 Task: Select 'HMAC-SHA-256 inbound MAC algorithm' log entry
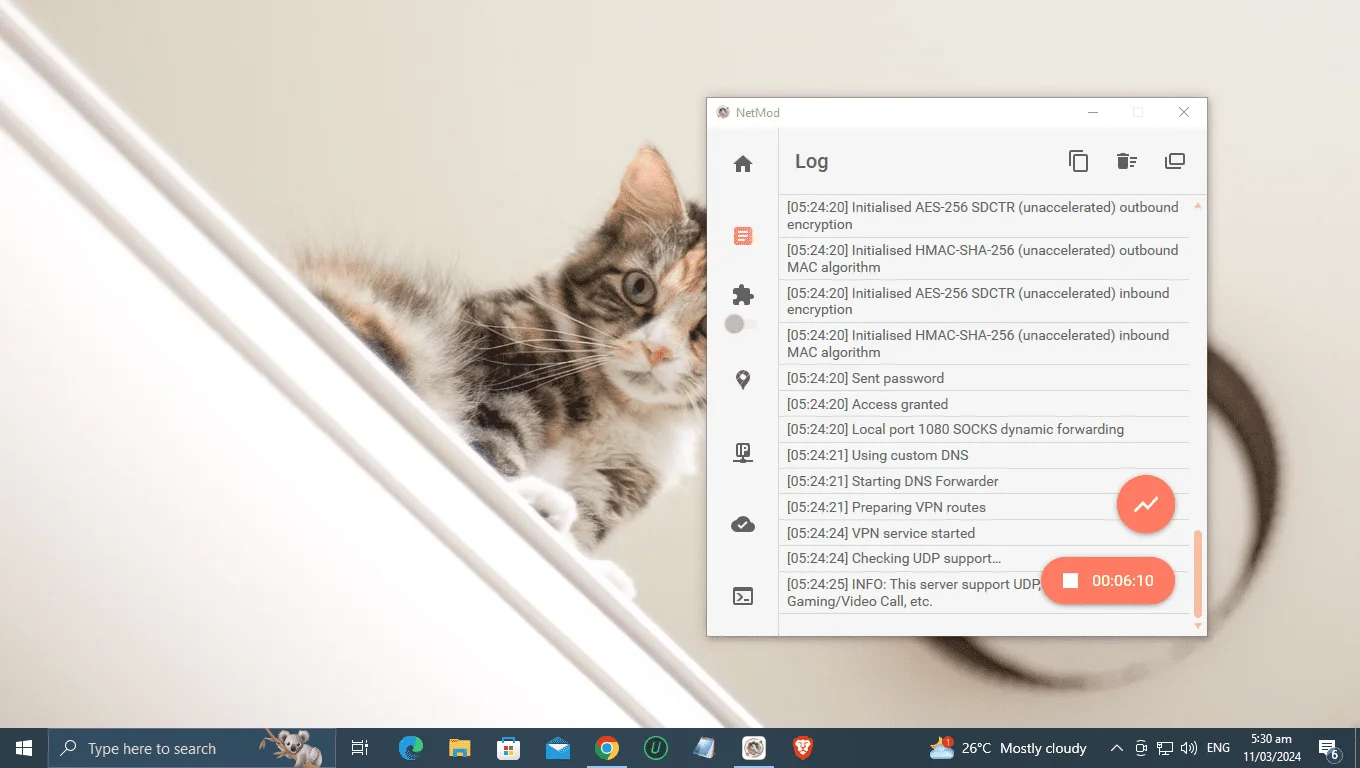point(984,344)
